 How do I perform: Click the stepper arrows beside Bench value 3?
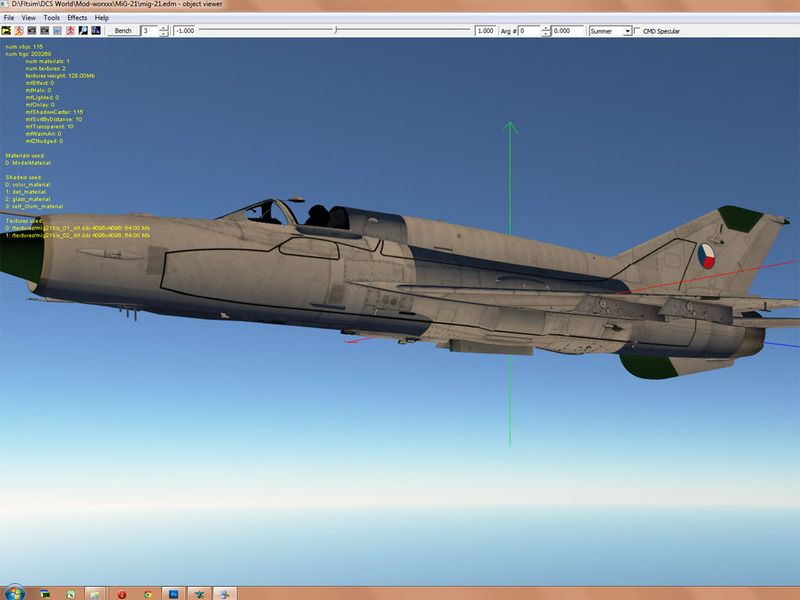point(164,31)
